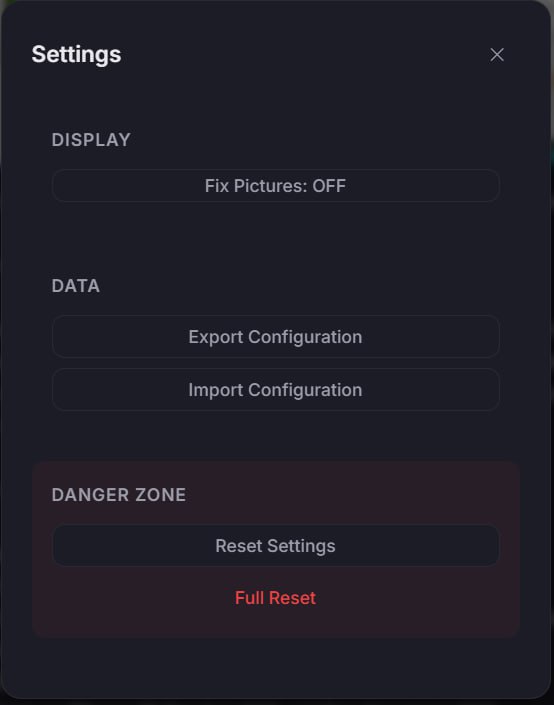Enable Fix Pictures in the Display section
The image size is (554, 705).
tap(276, 186)
